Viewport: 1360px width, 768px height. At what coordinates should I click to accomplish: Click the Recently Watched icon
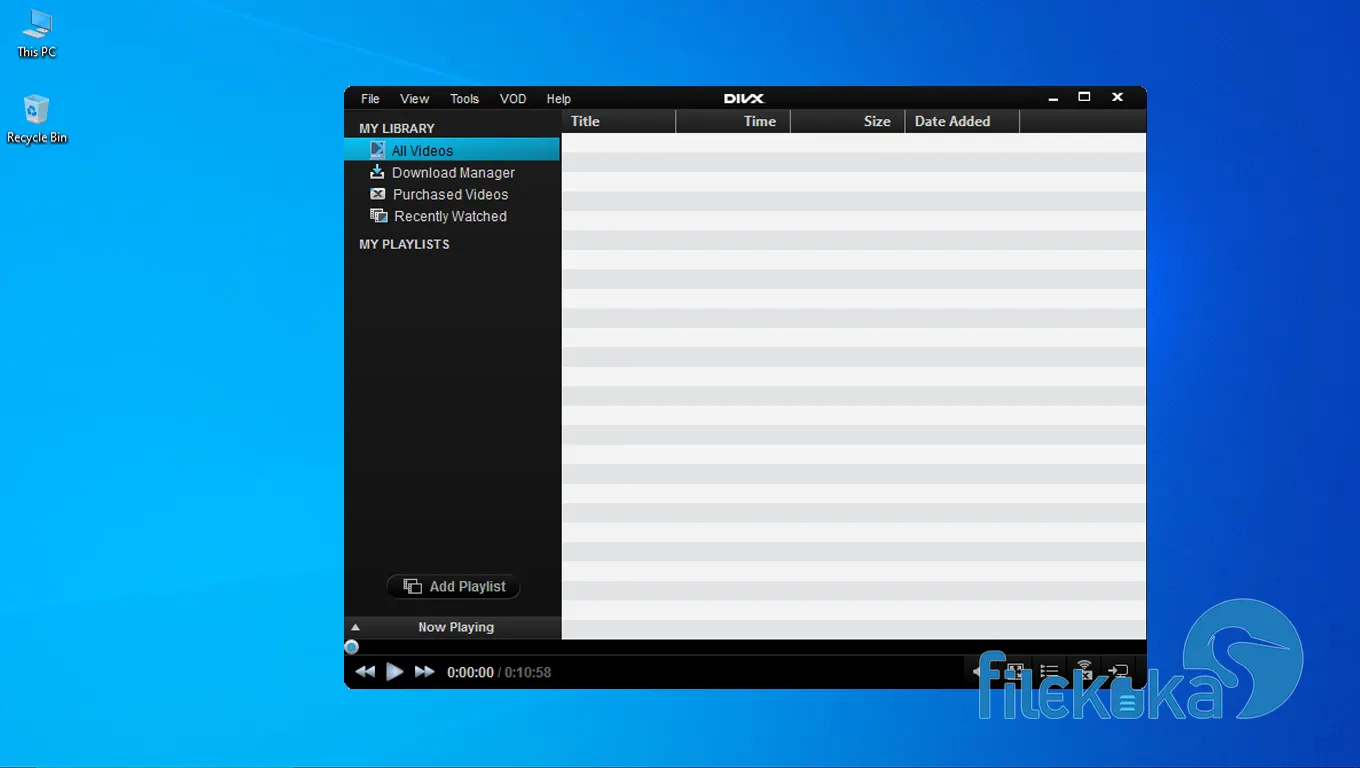pyautogui.click(x=378, y=216)
